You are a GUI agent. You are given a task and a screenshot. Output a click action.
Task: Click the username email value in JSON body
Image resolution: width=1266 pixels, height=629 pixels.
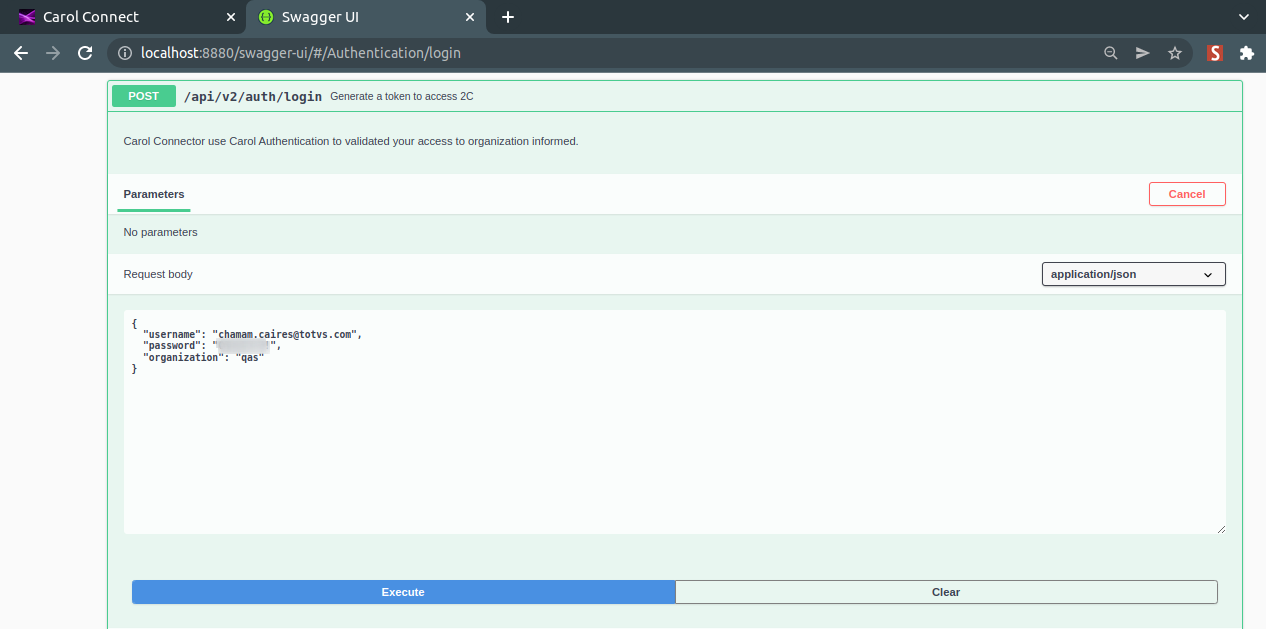click(285, 334)
